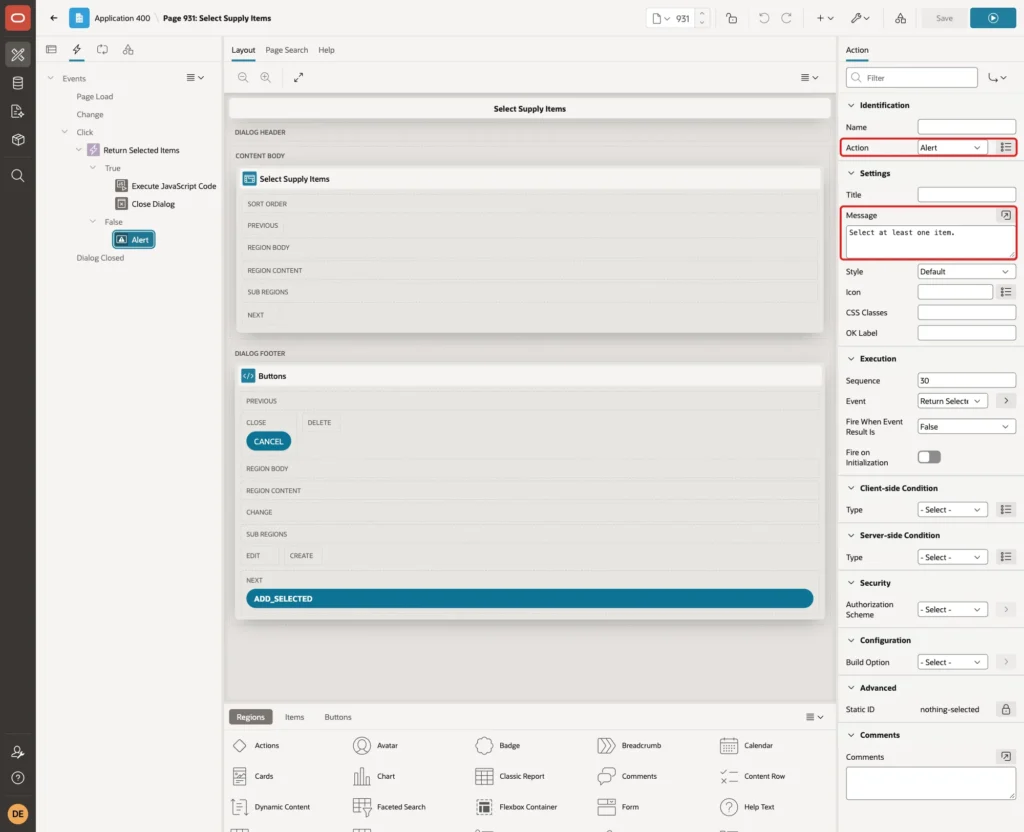Open the Processing tab icon

[103, 50]
